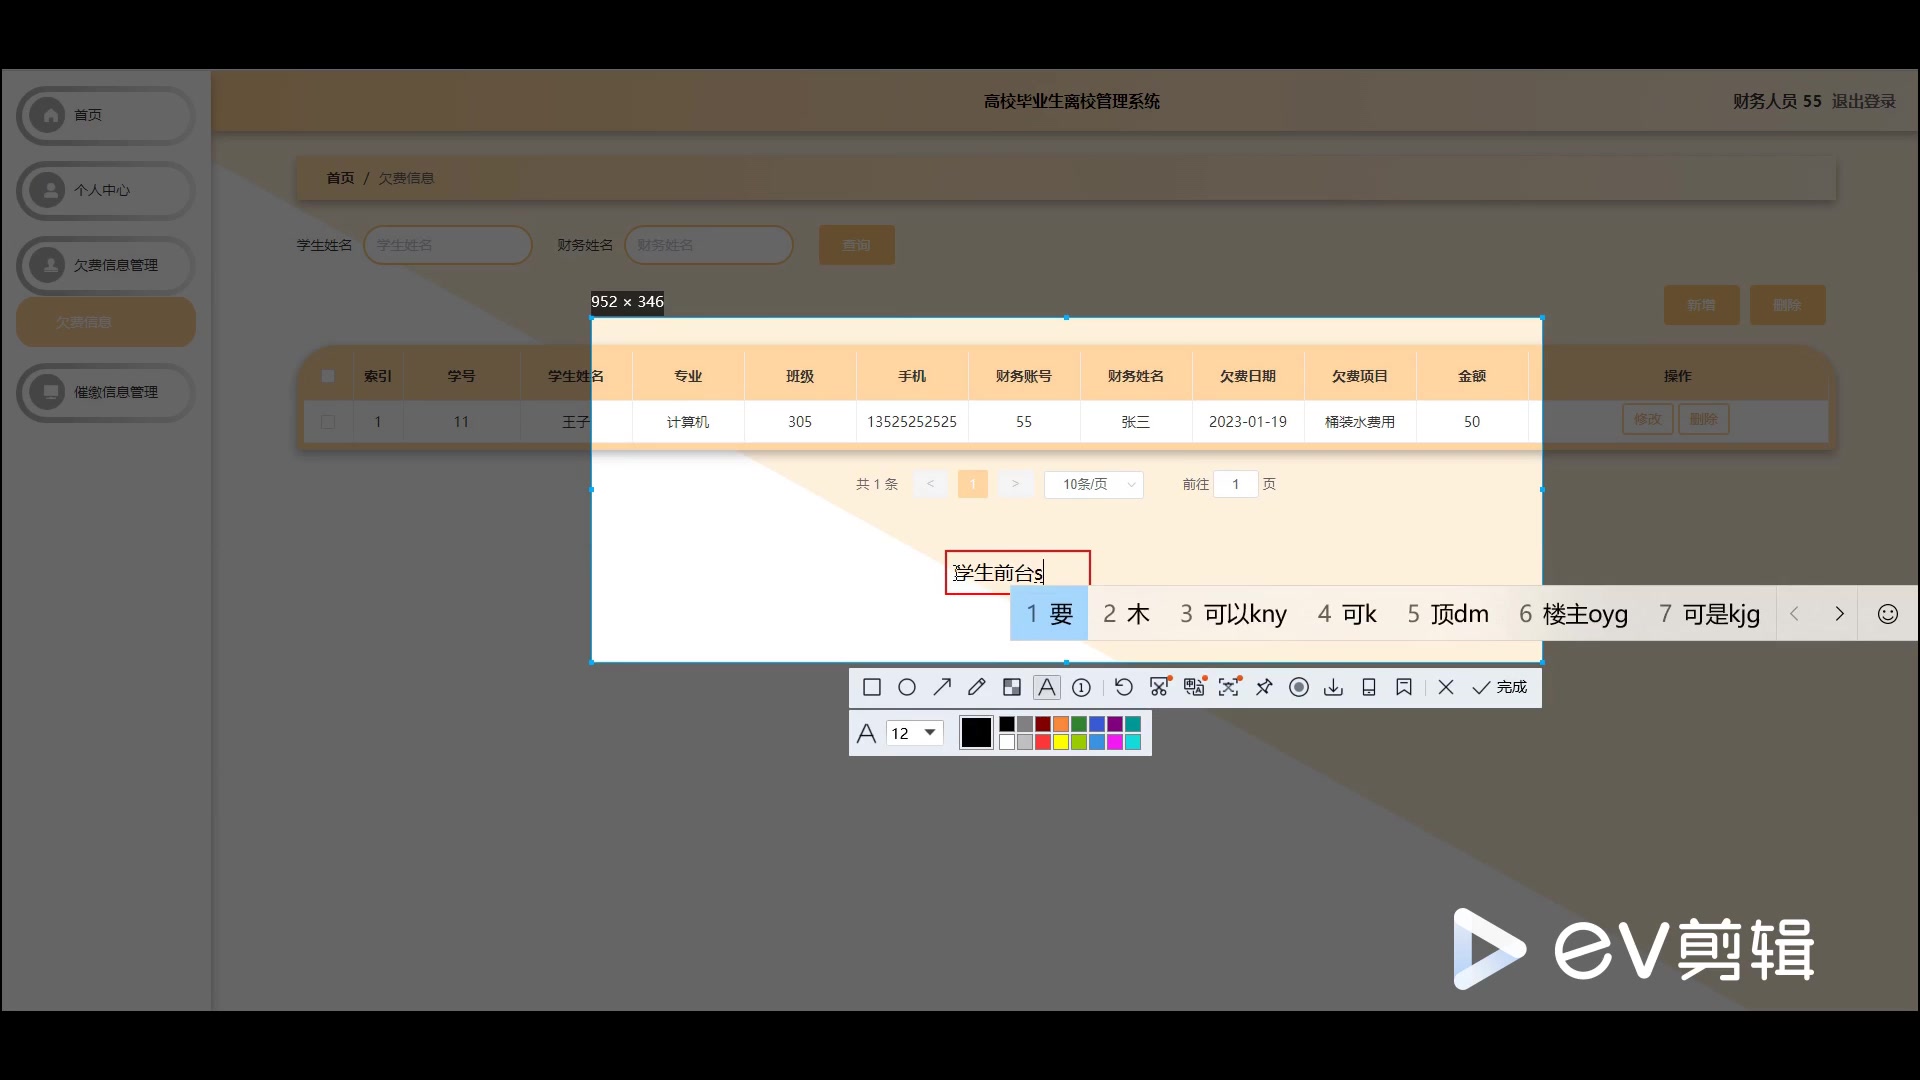The width and height of the screenshot is (1920, 1080).
Task: Select the mosaic blur tool
Action: 1012,687
